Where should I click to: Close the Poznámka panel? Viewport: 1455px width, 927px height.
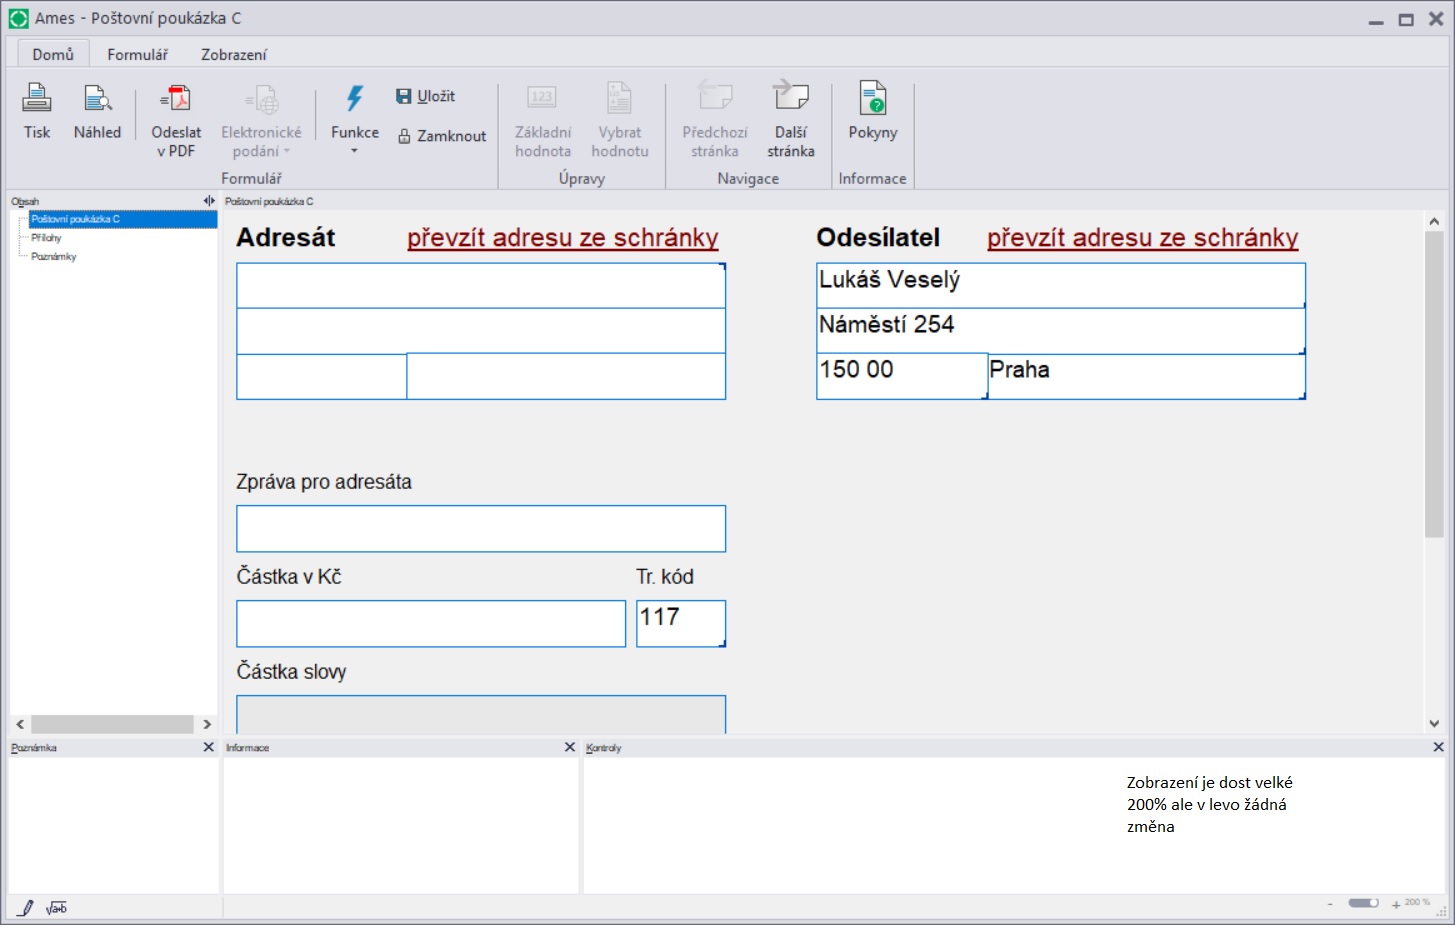[209, 747]
